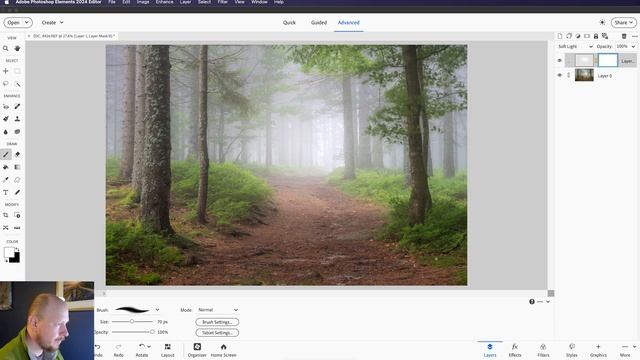Viewport: 640px width, 360px height.
Task: Create a new layer in Layers panel
Action: (560, 36)
